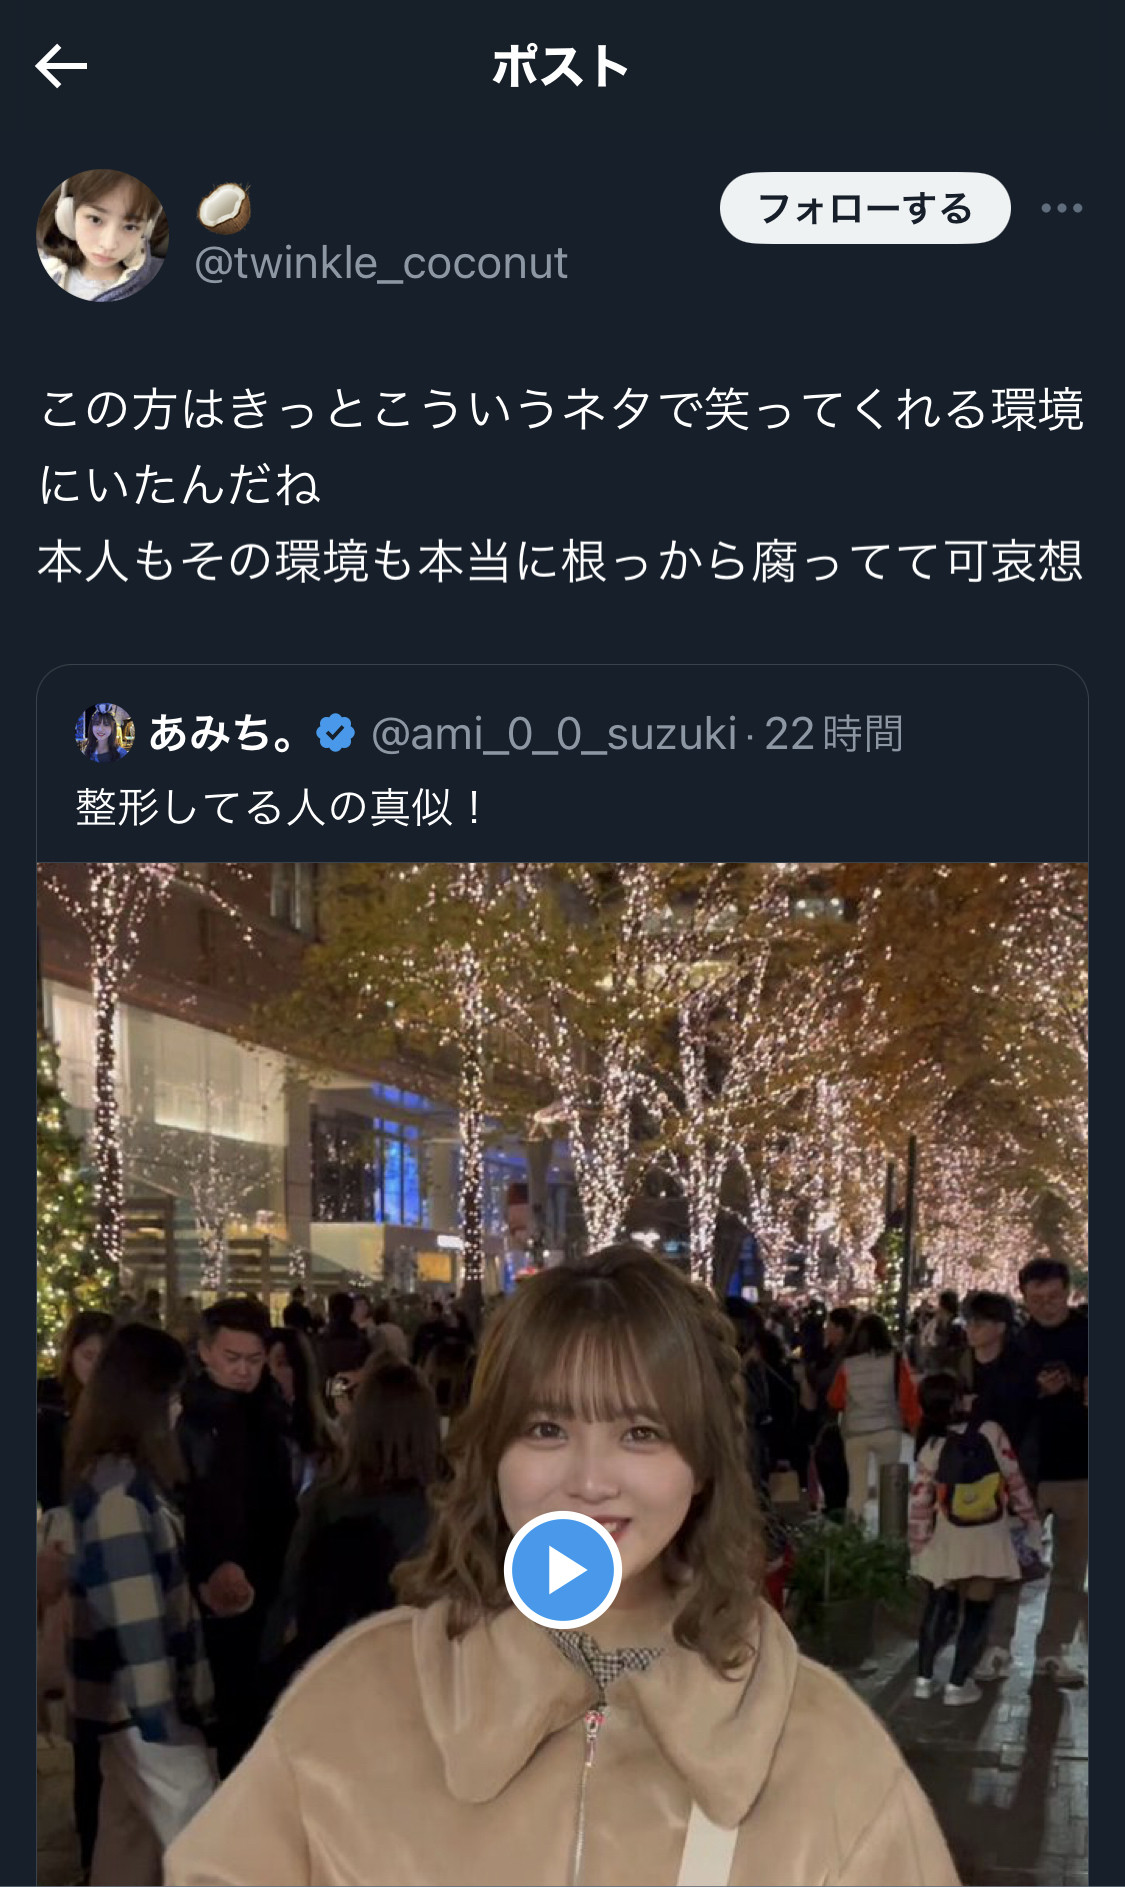Open the @twinkle_coconut handle link
The image size is (1125, 1887).
tap(381, 263)
